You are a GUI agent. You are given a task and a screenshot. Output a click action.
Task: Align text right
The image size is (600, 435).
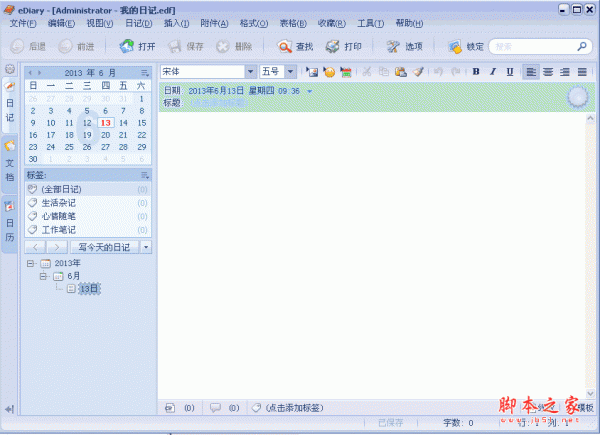point(565,72)
